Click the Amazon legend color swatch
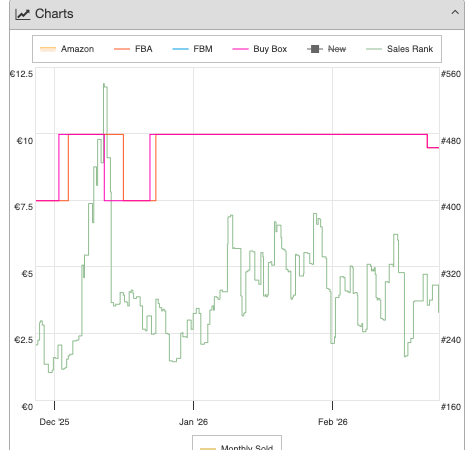This screenshot has width=474, height=450. pos(48,49)
